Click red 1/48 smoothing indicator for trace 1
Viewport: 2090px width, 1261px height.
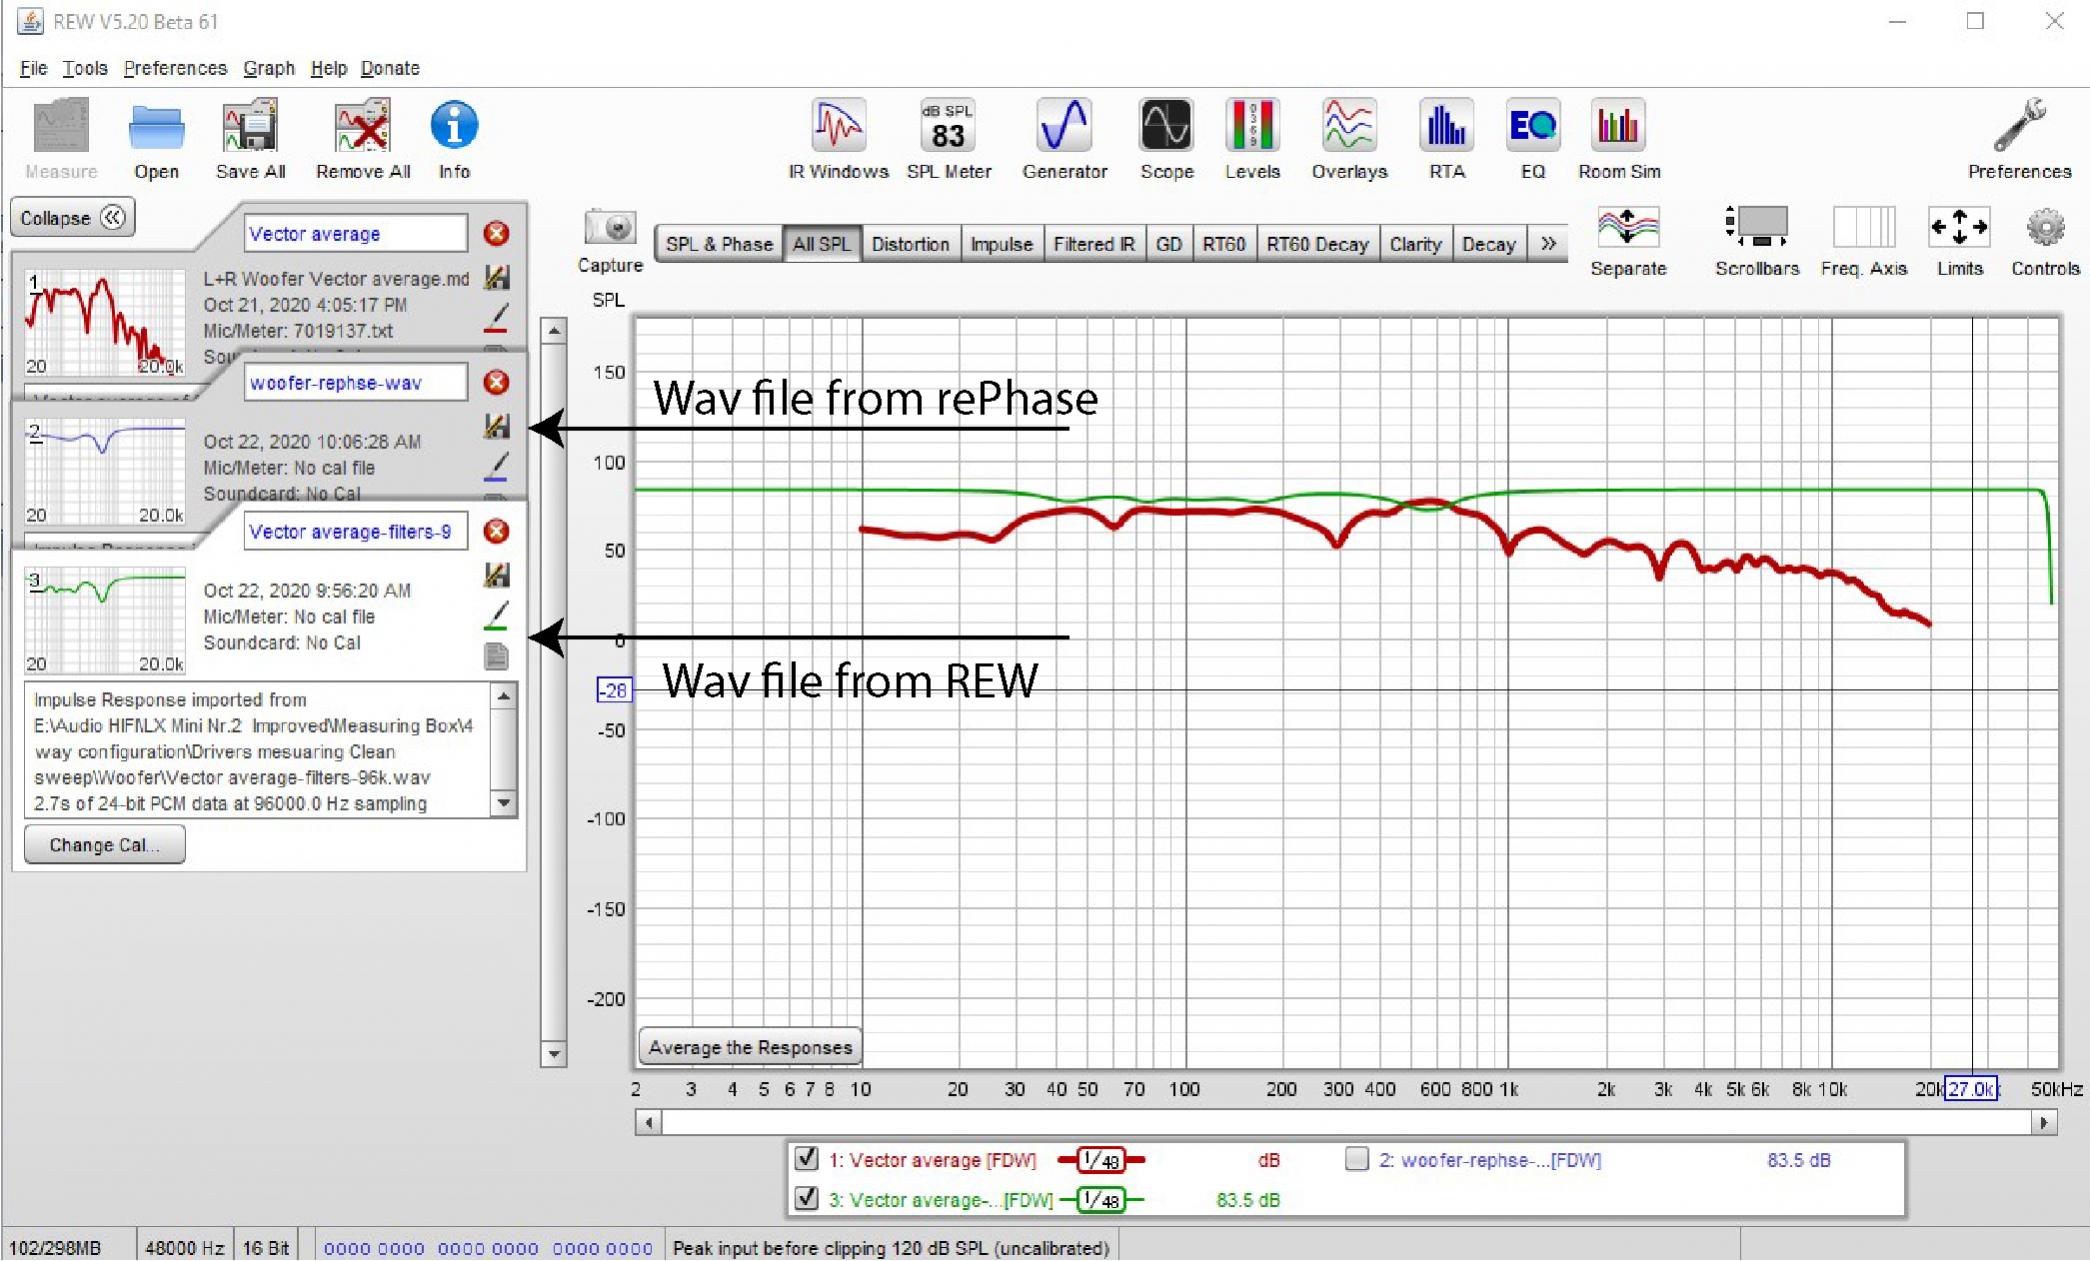(x=1101, y=1160)
